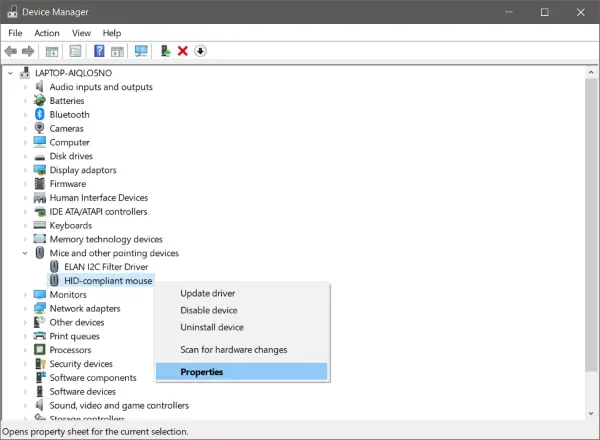Select the Bluetooth device category icon
This screenshot has width=600, height=440.
tap(39, 114)
